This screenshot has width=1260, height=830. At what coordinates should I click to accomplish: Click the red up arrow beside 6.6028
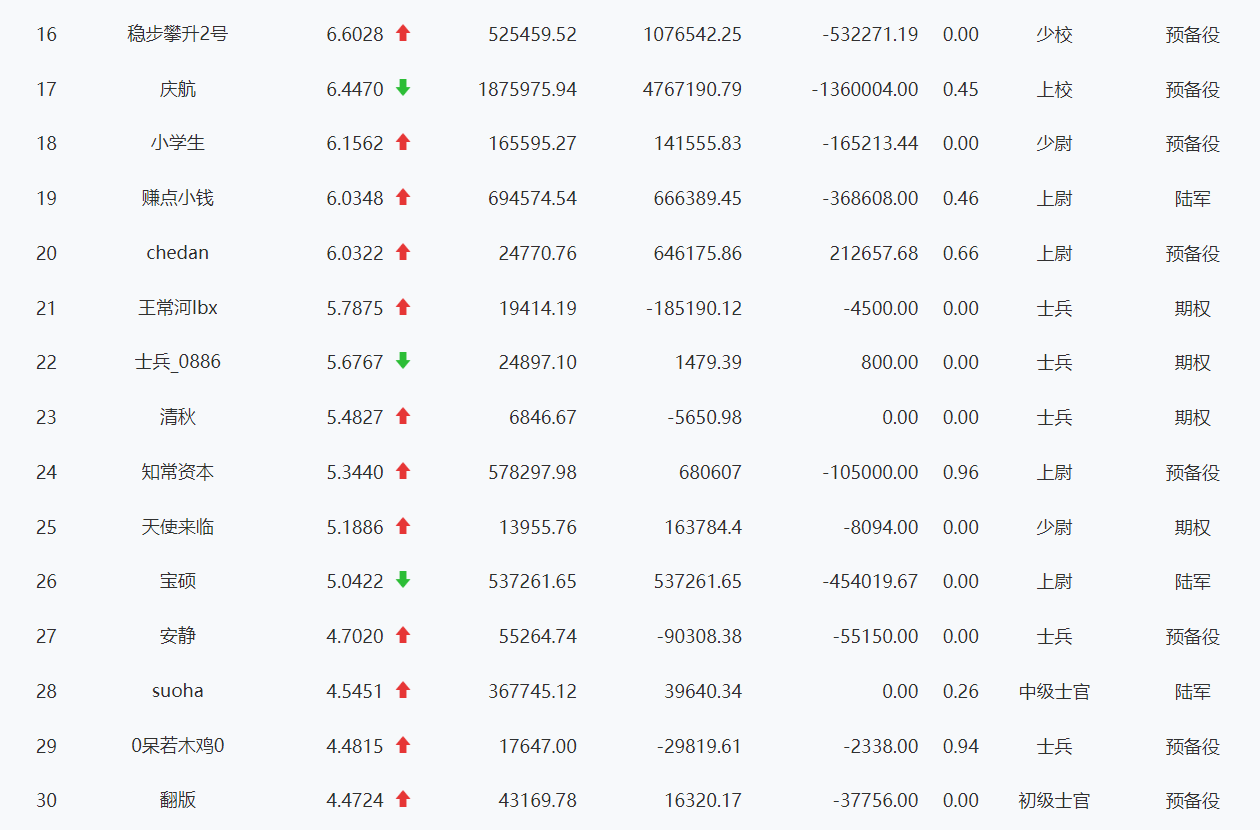pyautogui.click(x=403, y=33)
